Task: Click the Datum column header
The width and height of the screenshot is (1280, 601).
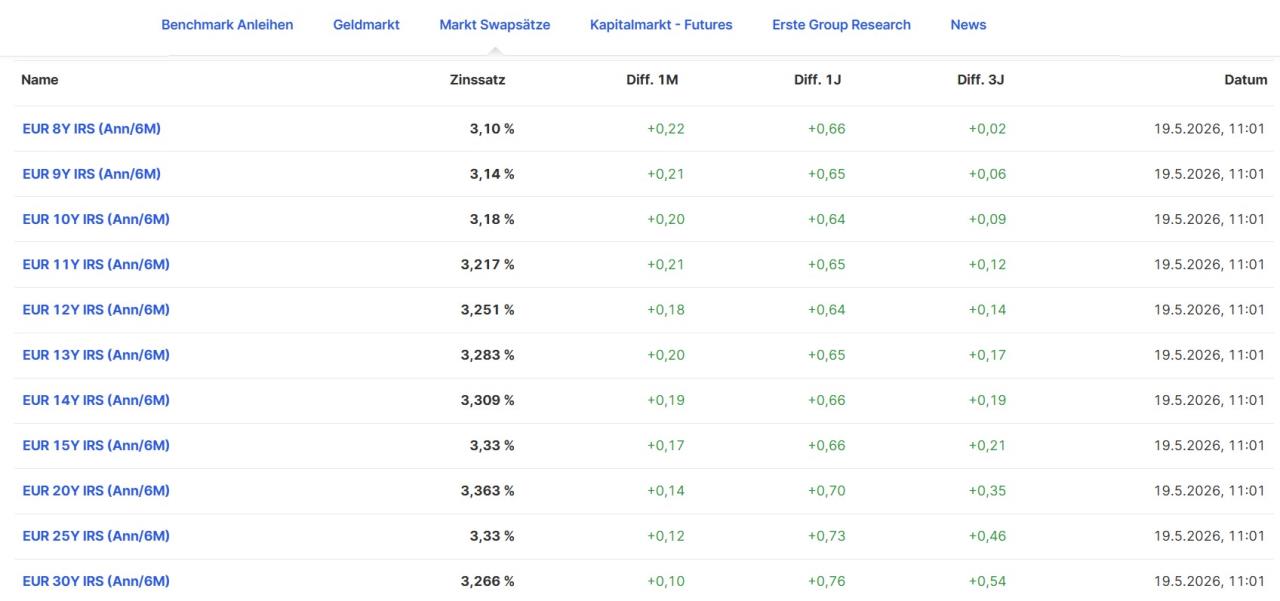Action: click(1245, 80)
